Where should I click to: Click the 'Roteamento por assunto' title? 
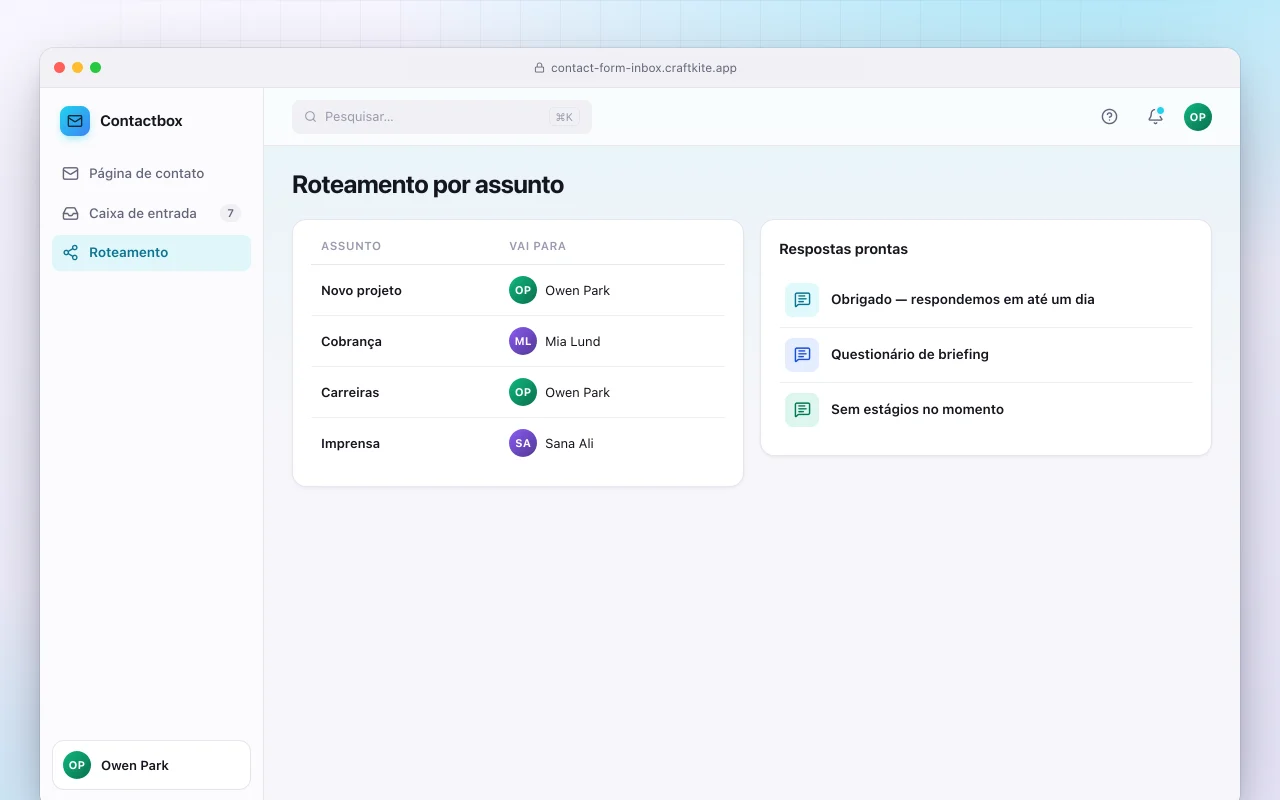coord(428,184)
